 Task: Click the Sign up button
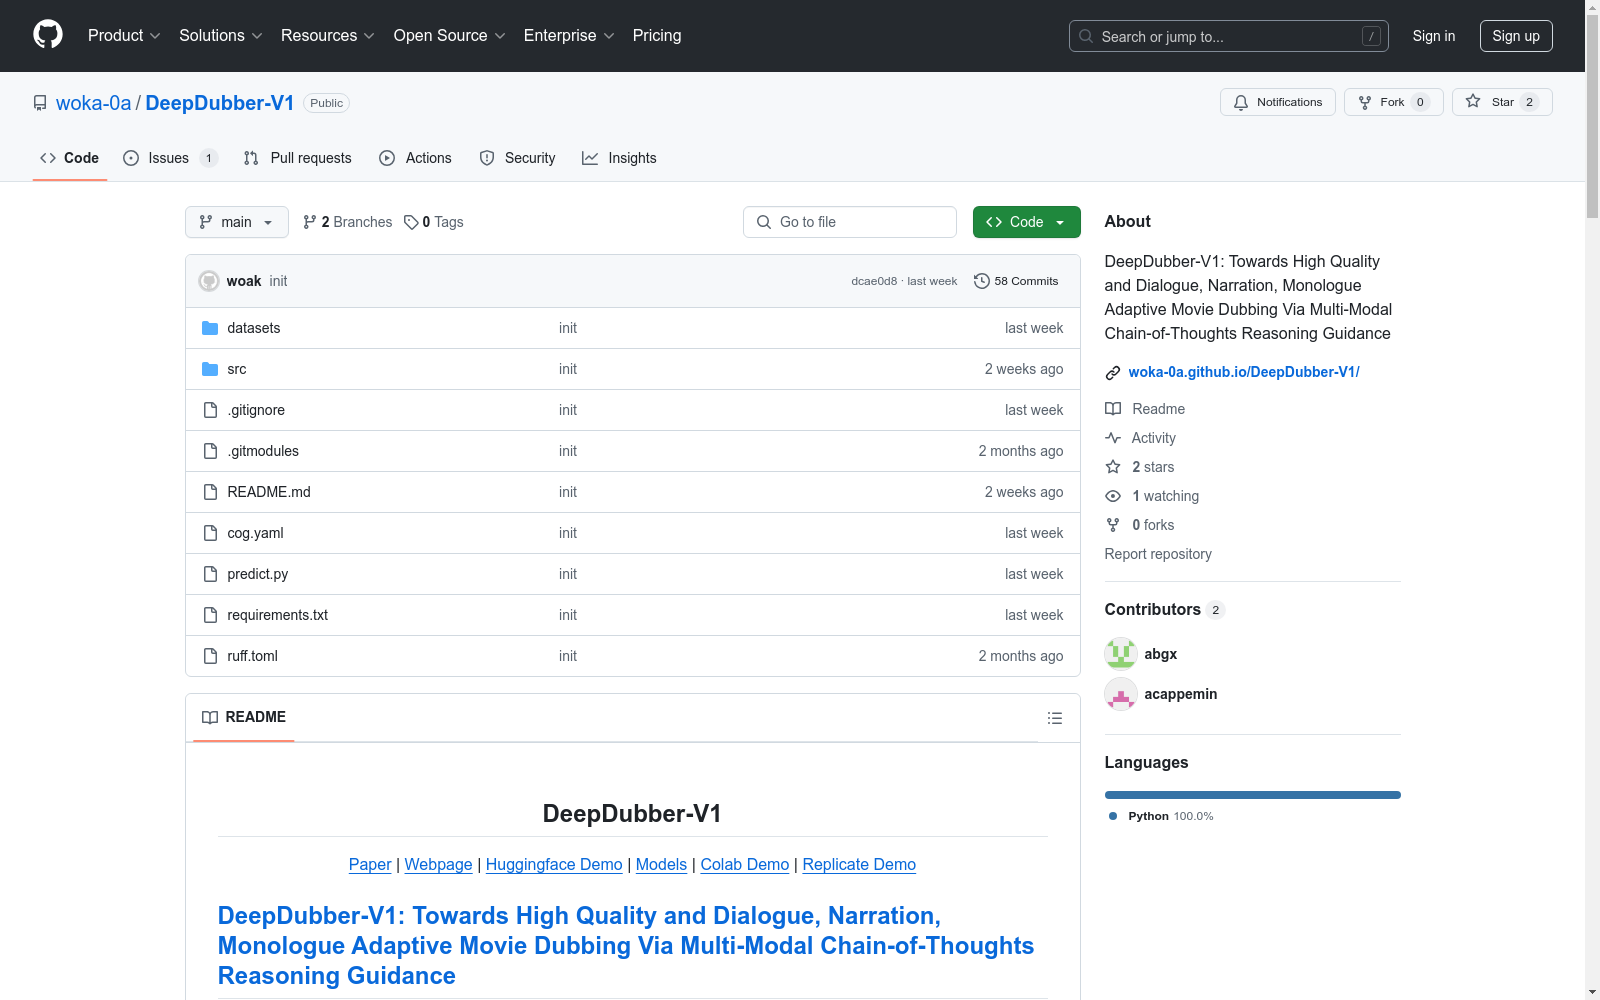click(1516, 36)
